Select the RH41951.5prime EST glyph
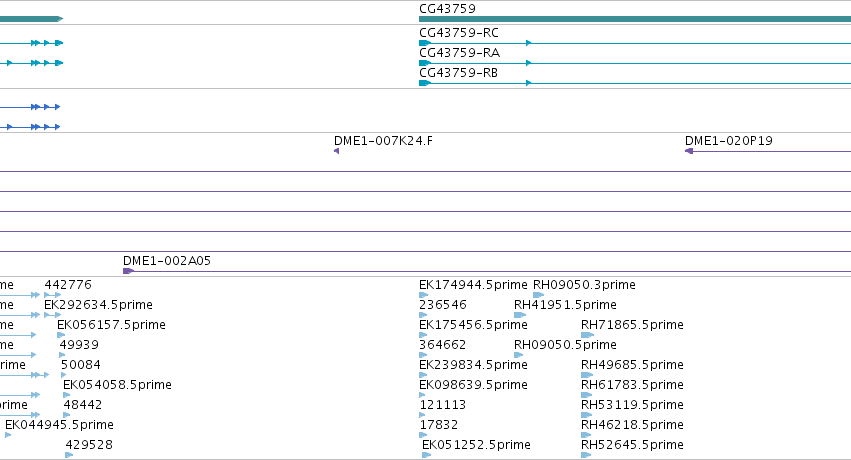851x460 pixels. point(520,315)
